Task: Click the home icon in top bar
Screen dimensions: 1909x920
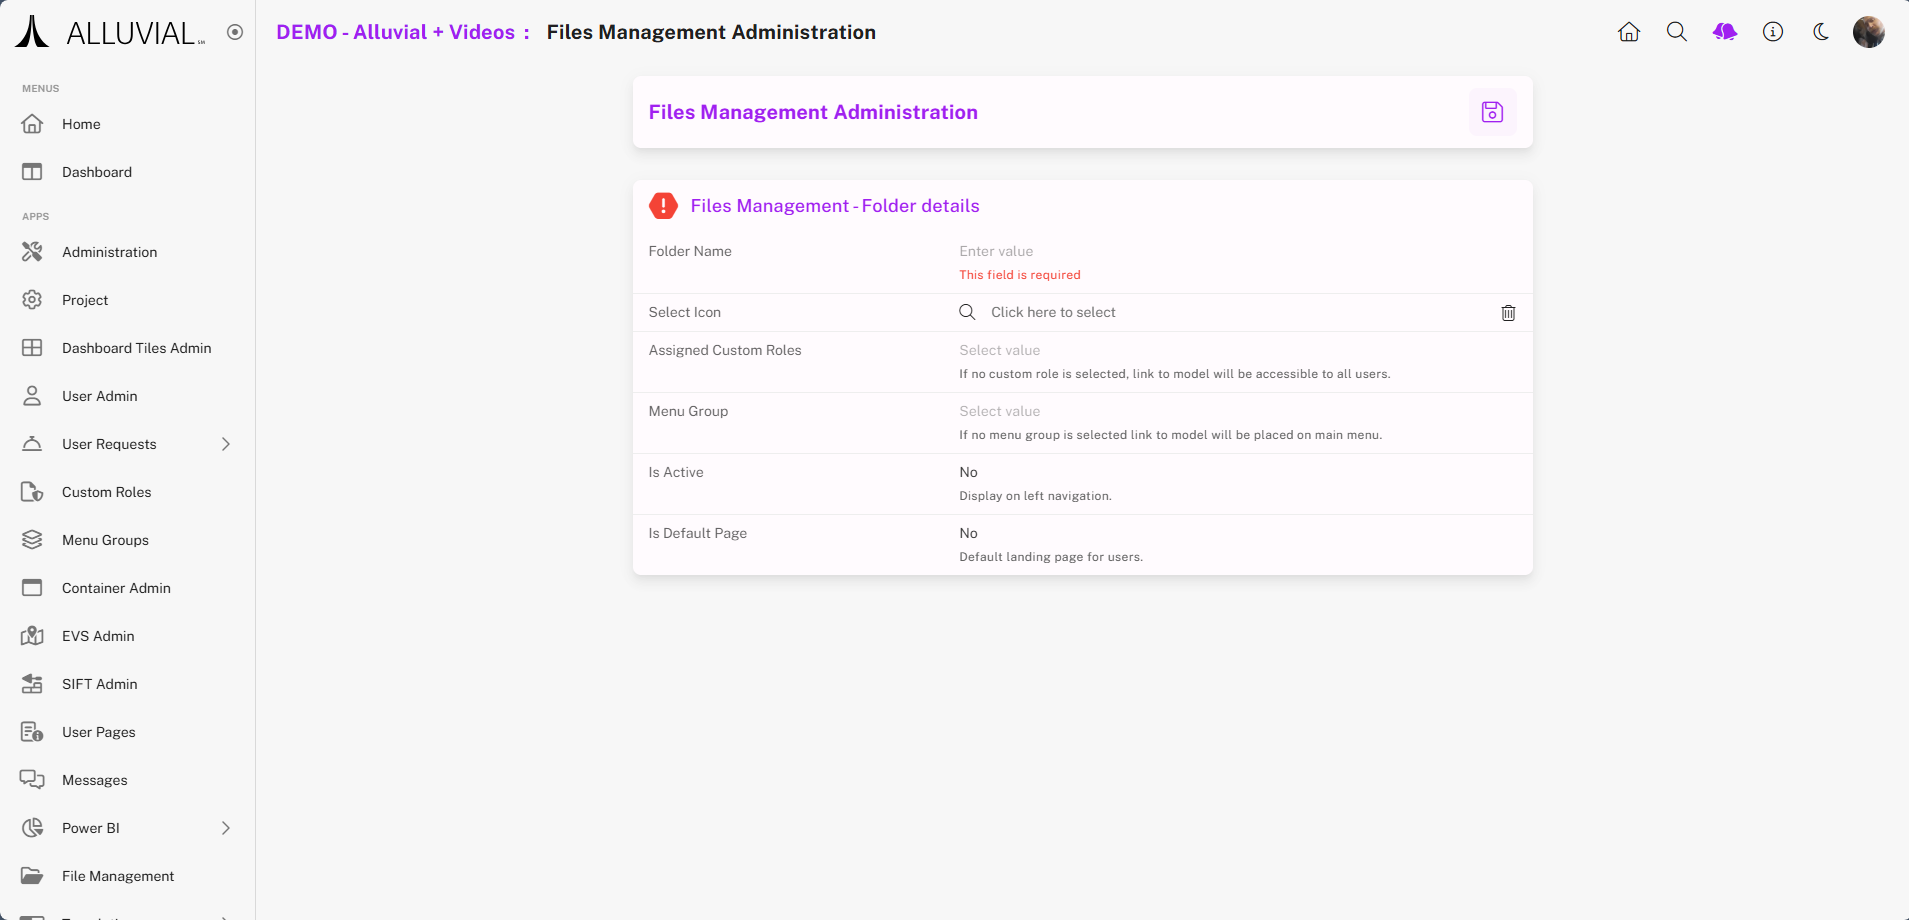Action: pos(1629,32)
